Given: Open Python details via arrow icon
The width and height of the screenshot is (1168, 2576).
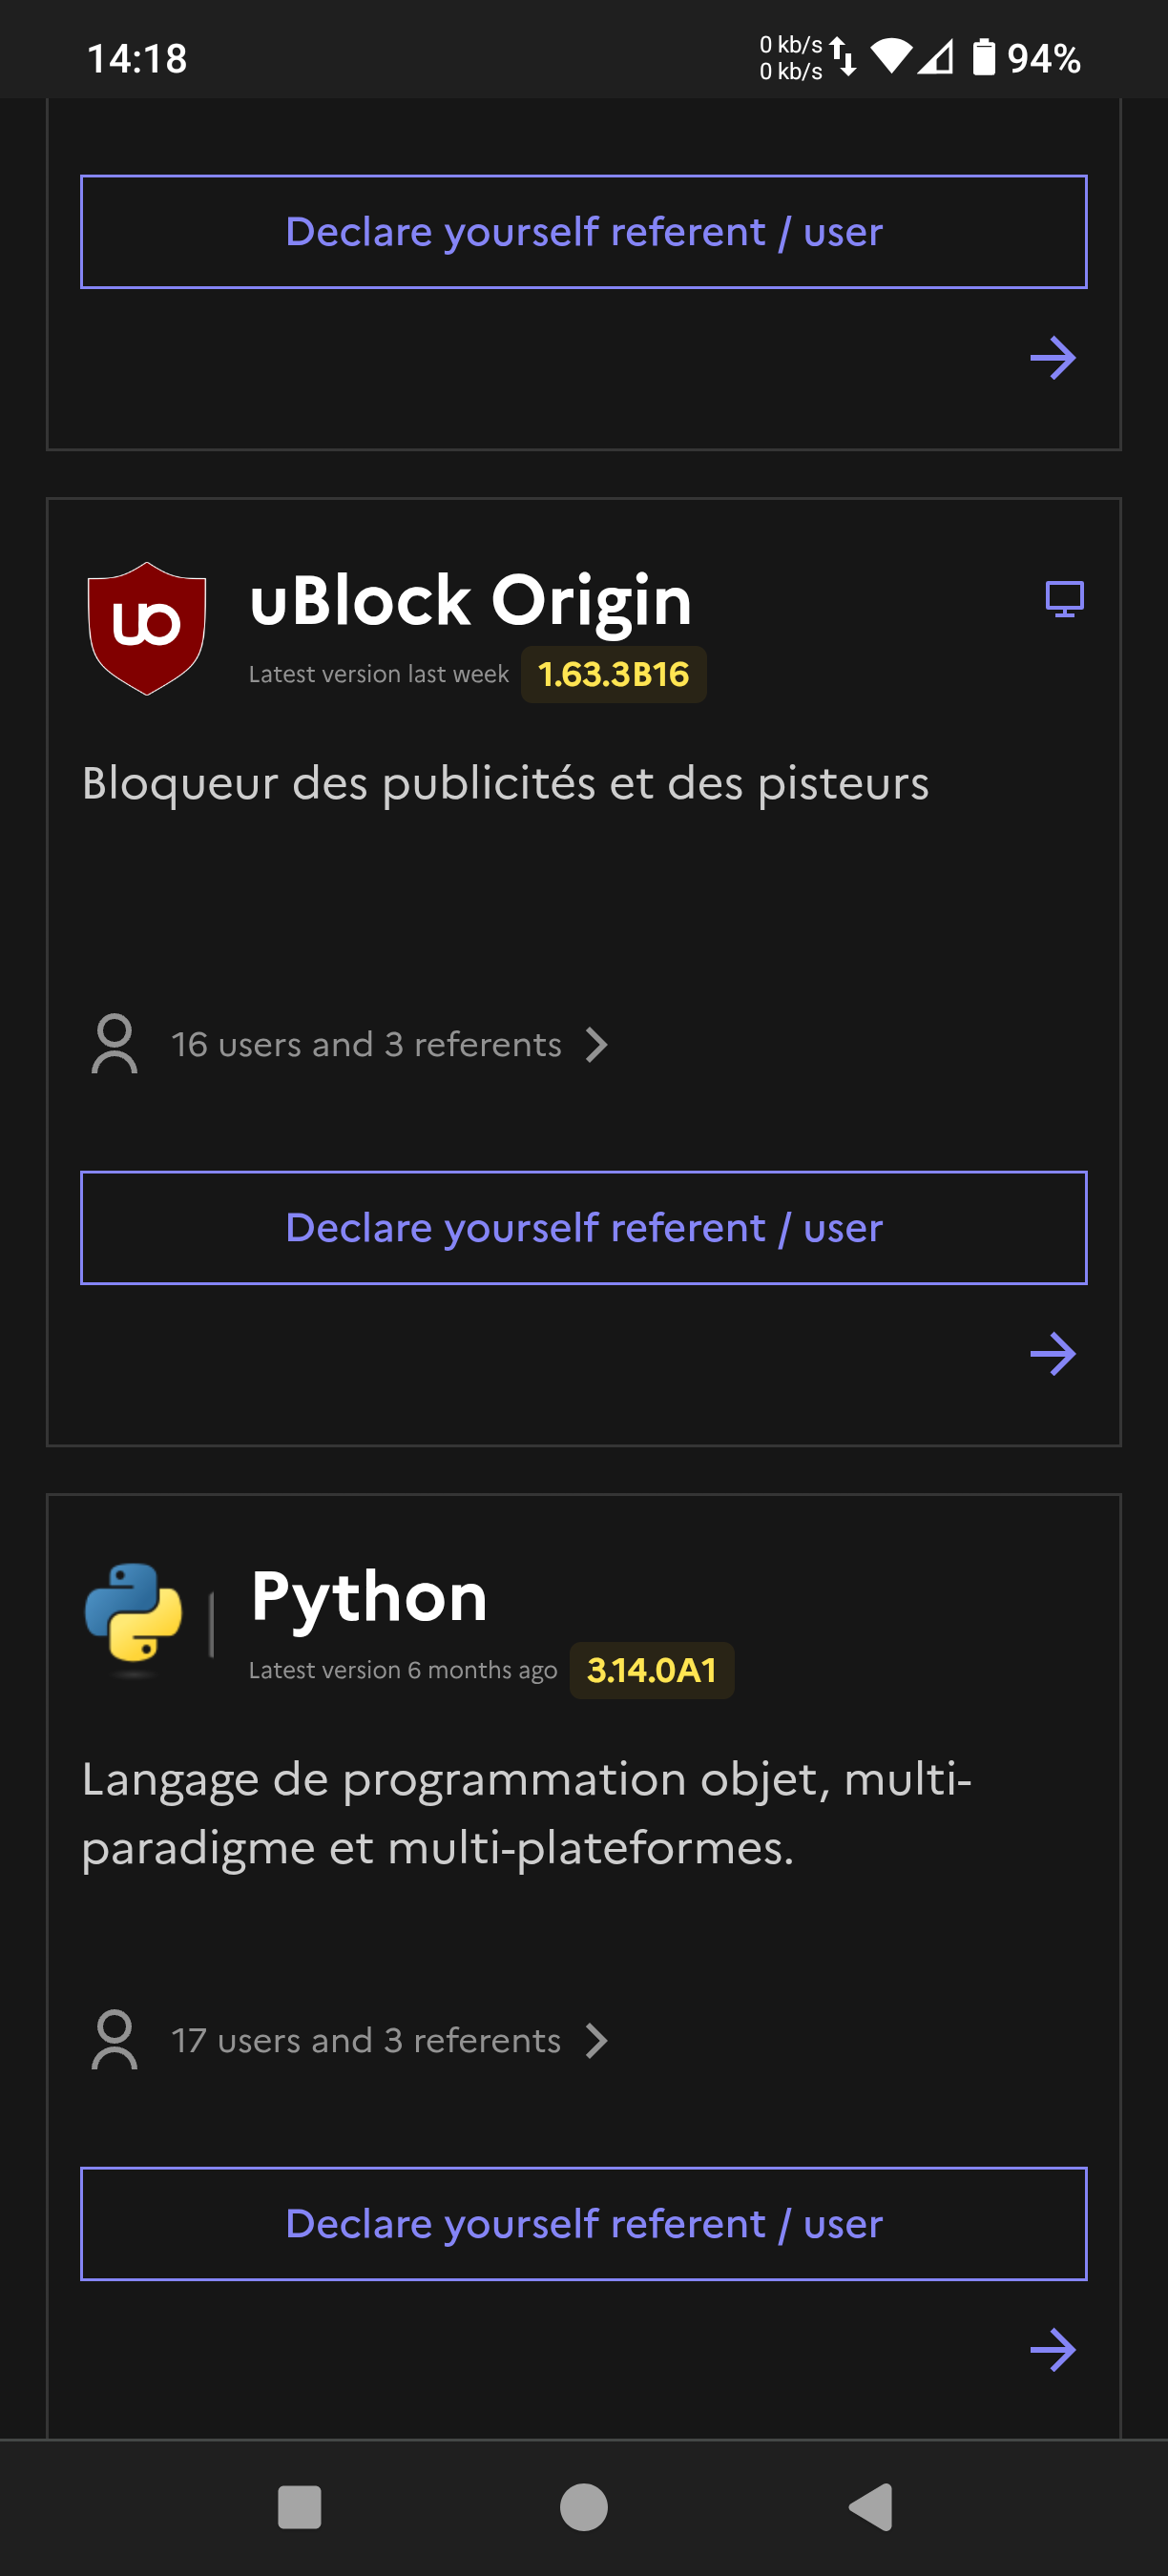Looking at the screenshot, I should pos(1053,2349).
